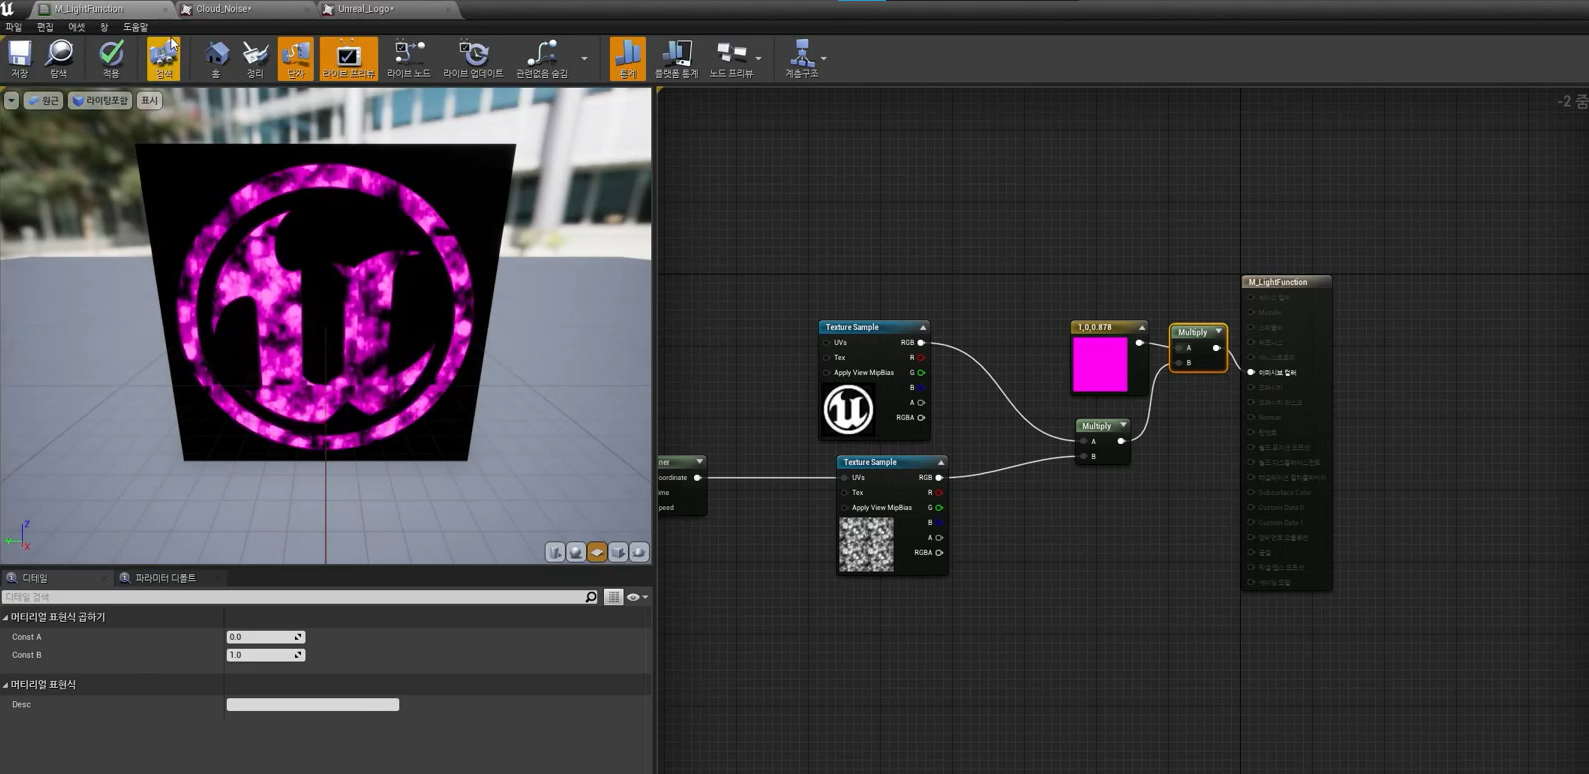Open the 파일 (File) menu
This screenshot has height=774, width=1589.
[x=13, y=27]
